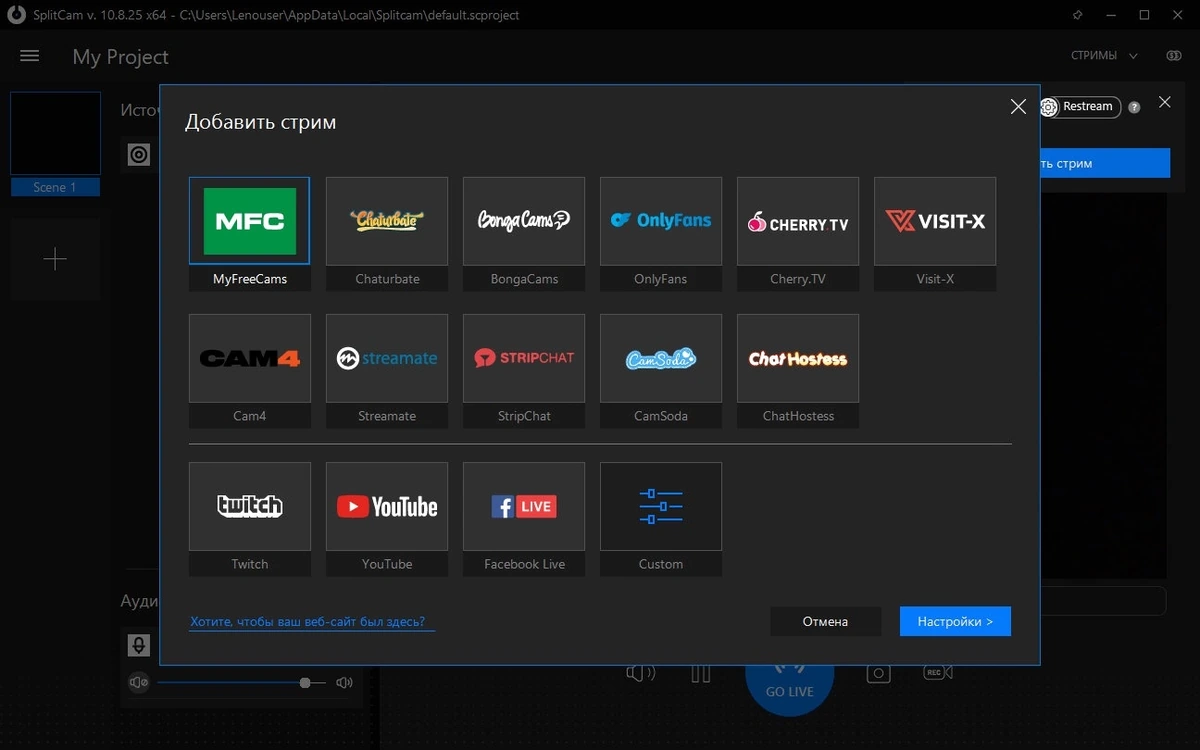Pick the ChatHostess stream tile
The image size is (1200, 750).
(798, 371)
